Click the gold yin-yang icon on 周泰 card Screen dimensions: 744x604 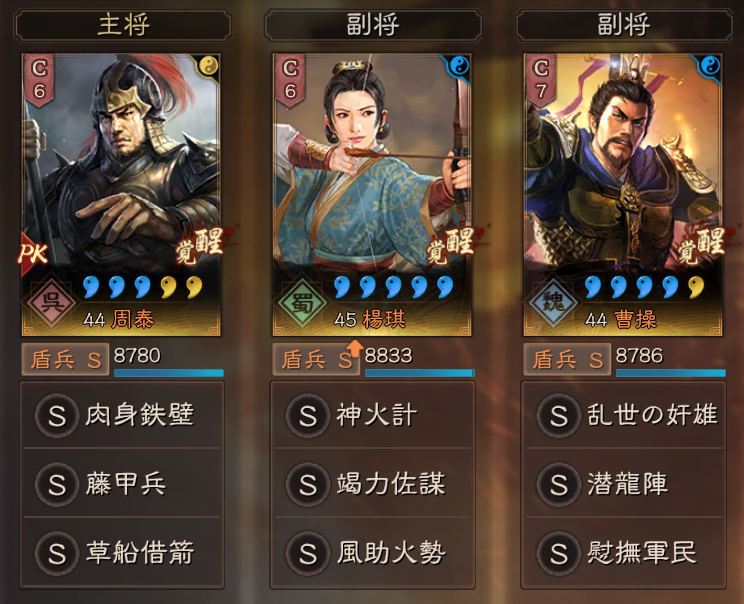coord(208,66)
